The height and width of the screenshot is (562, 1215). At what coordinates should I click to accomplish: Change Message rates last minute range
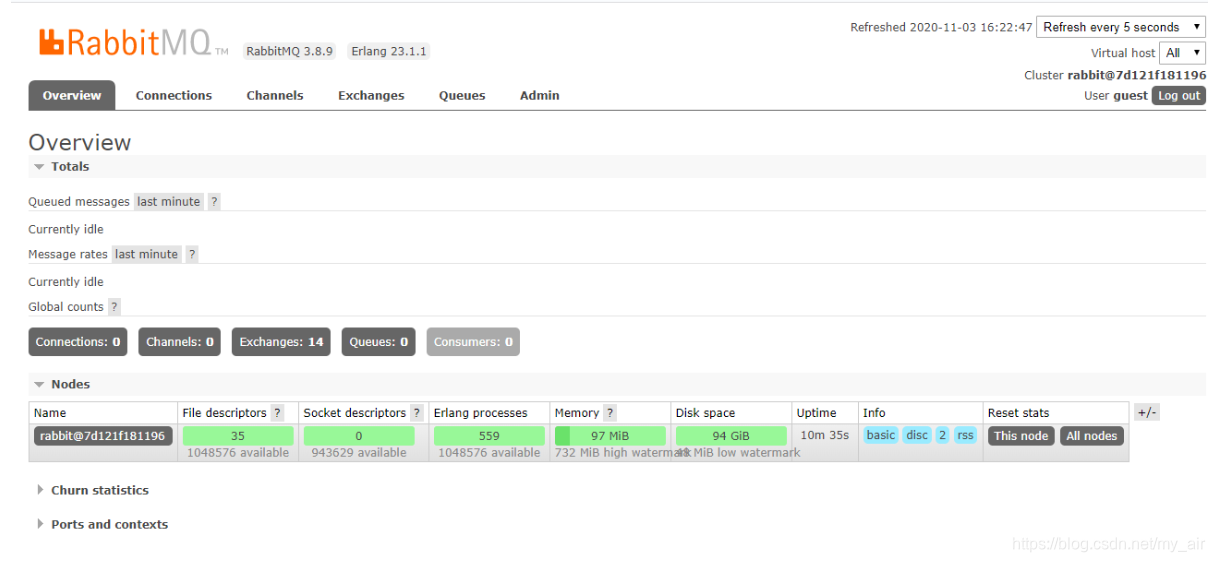tap(146, 255)
